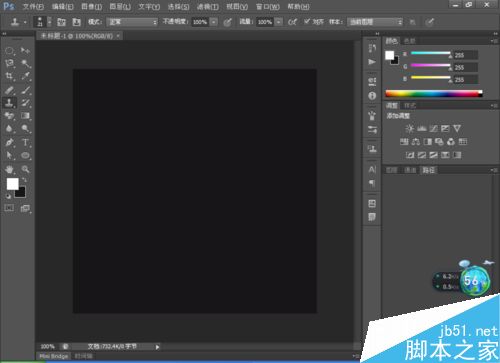Select the Brush tool
The width and height of the screenshot is (500, 363).
[25, 90]
